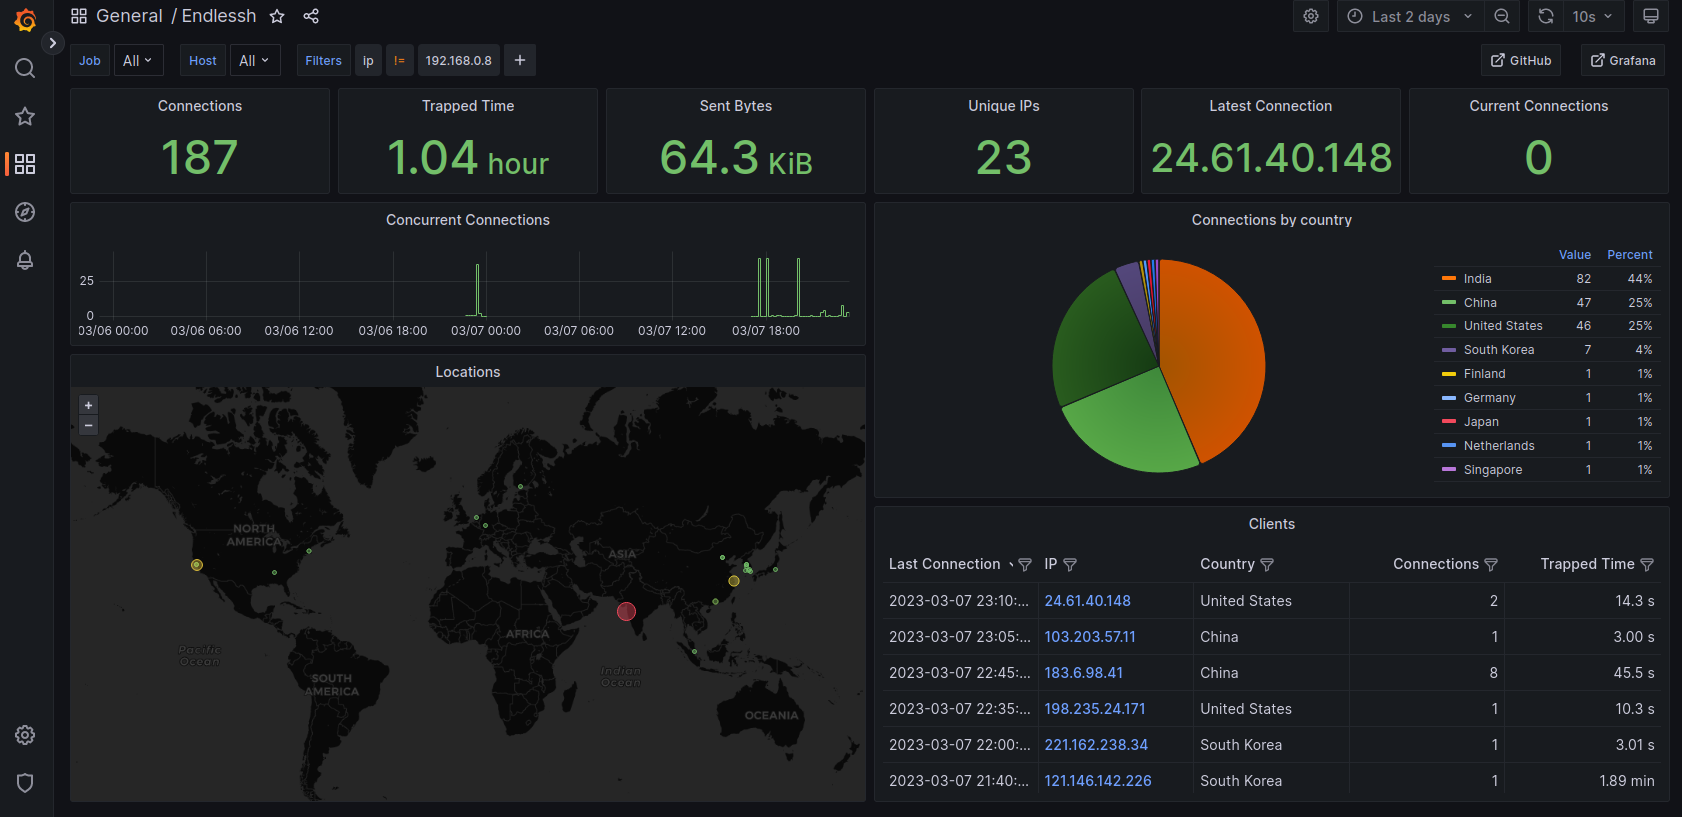1682x817 pixels.
Task: Open the Explore compass icon
Action: point(25,212)
